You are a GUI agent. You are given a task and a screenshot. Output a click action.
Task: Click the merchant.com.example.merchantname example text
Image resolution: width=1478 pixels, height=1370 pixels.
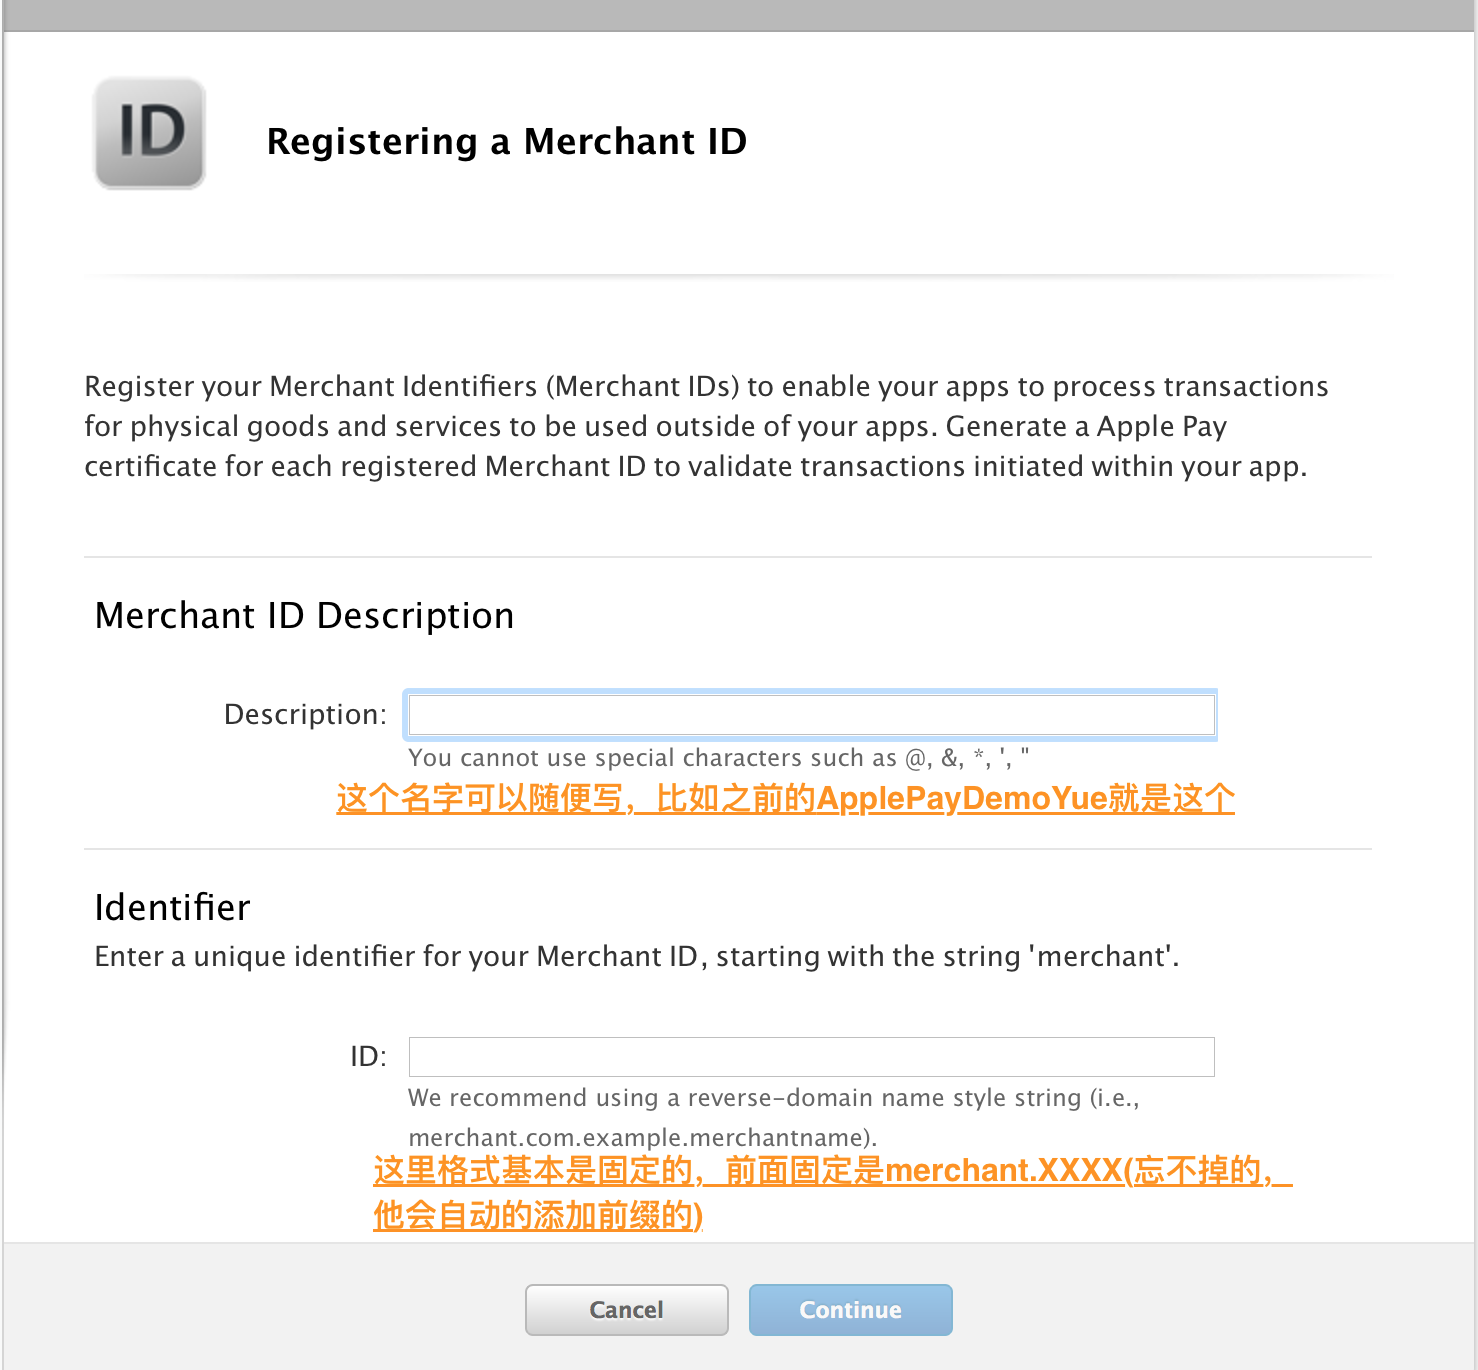[x=642, y=1138]
